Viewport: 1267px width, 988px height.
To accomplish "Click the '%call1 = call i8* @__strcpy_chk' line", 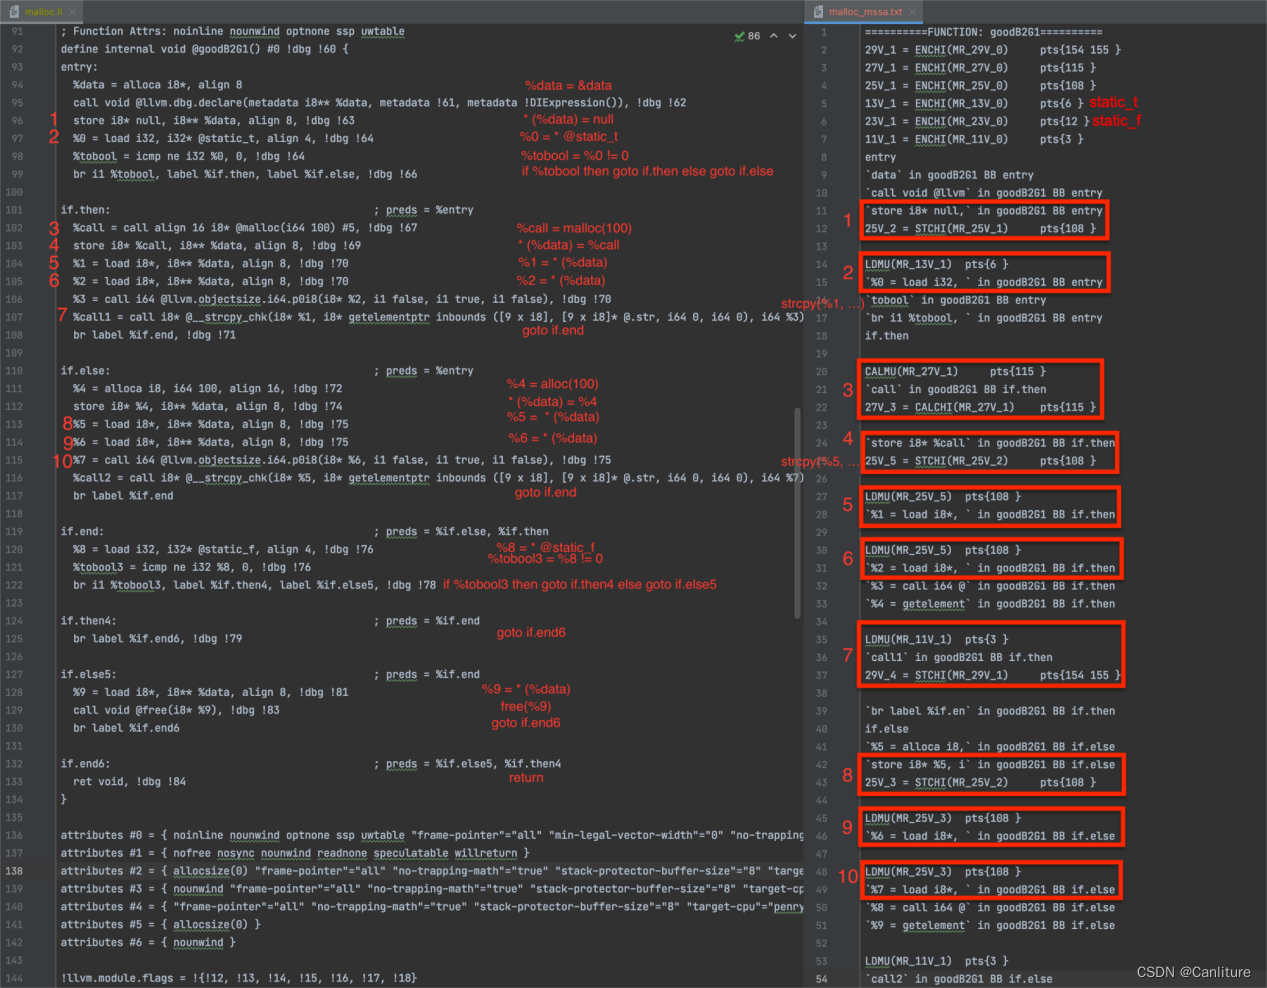I will tap(438, 317).
